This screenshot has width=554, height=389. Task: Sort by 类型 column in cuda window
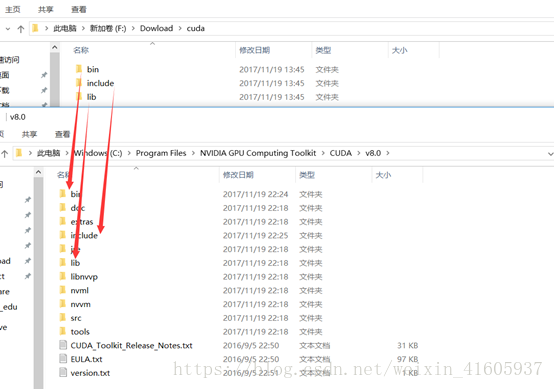tap(323, 50)
